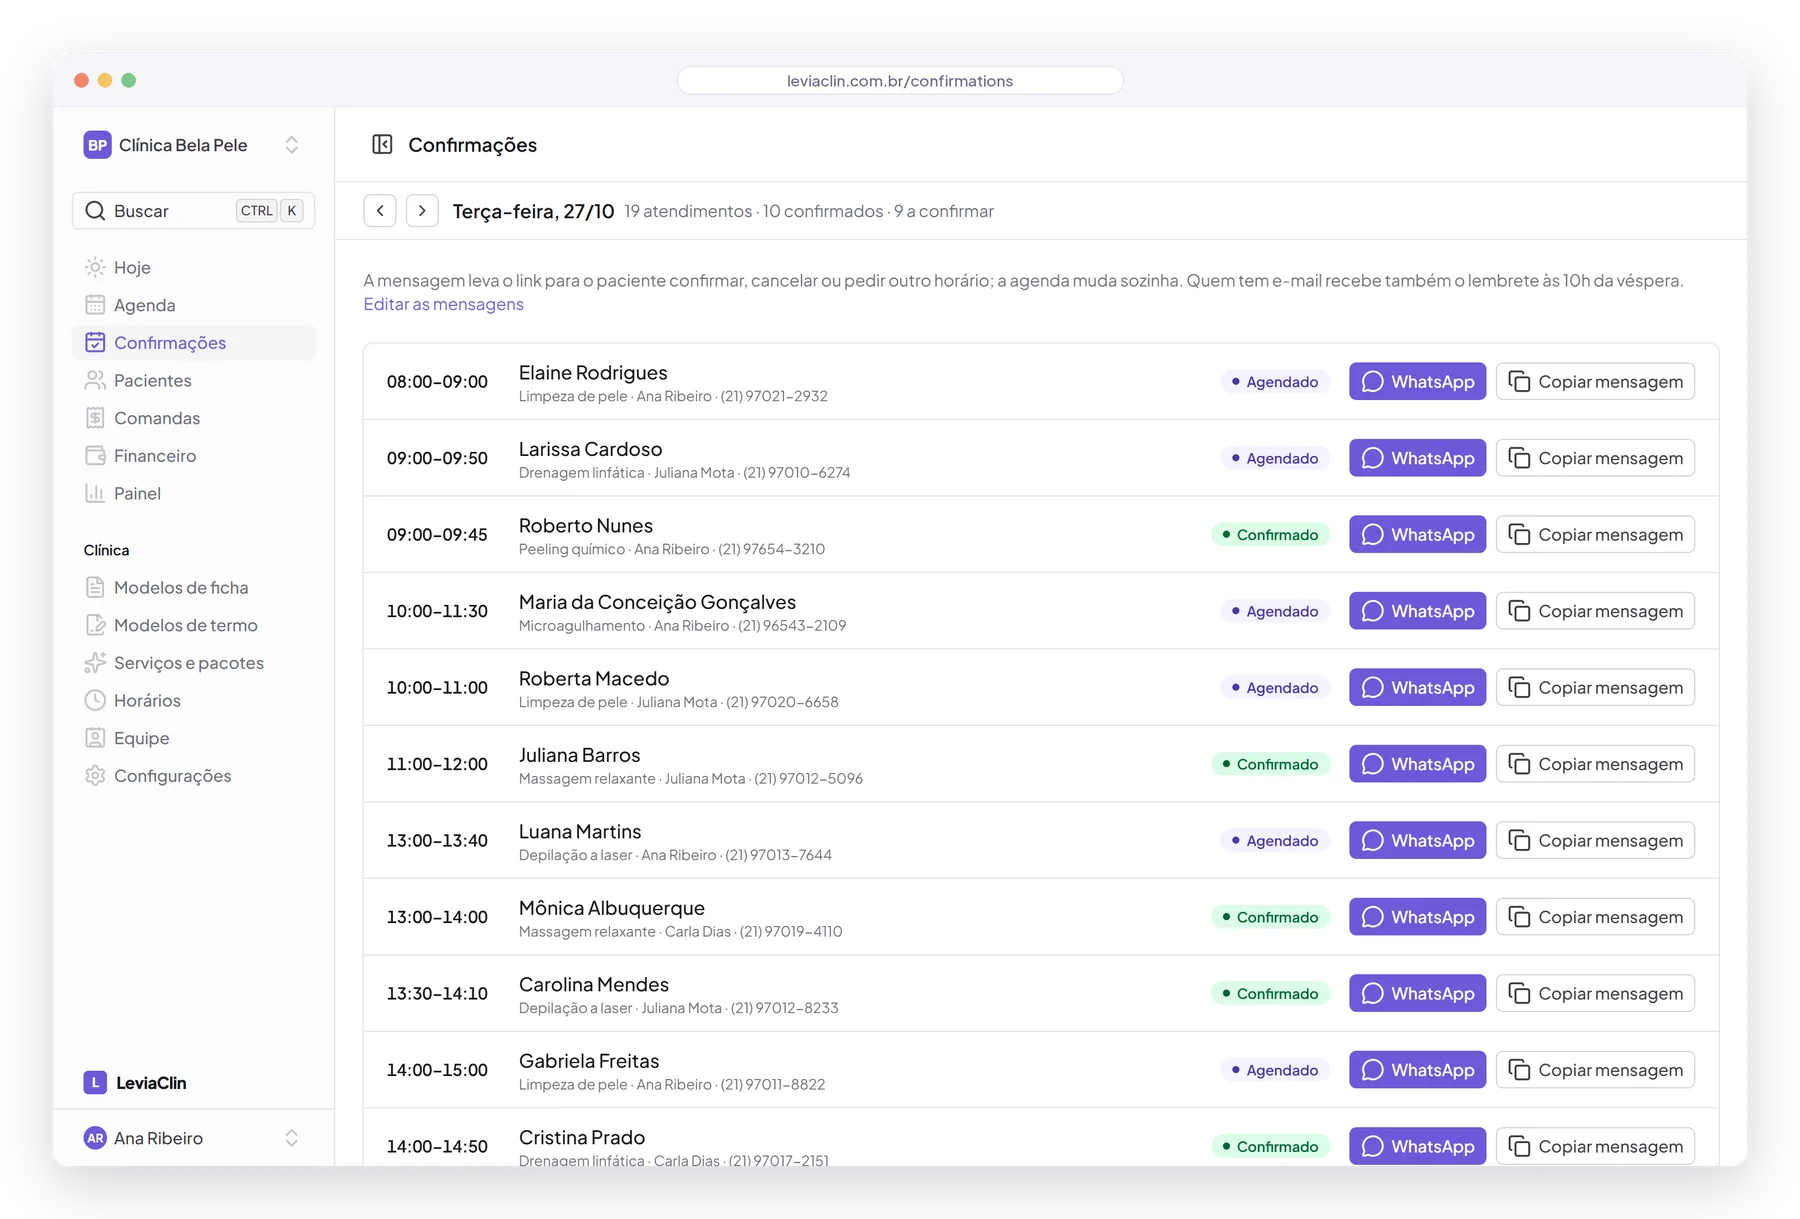Click the BP clinic logo badge
Viewport: 1800px width, 1219px height.
coord(97,145)
